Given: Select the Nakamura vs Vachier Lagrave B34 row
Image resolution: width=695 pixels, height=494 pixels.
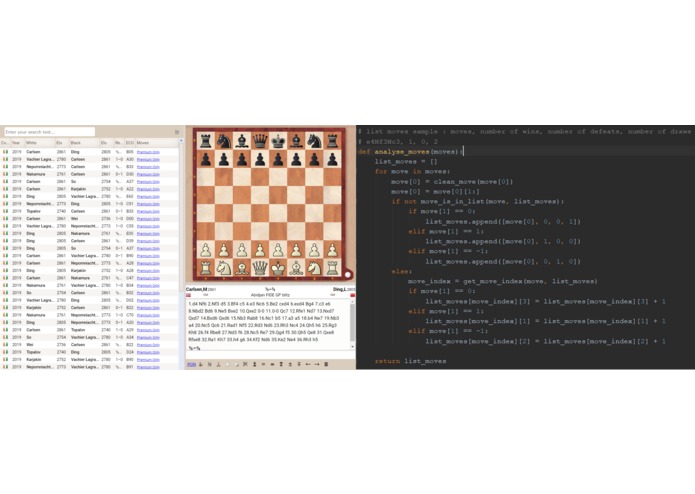Looking at the screenshot, I should point(90,285).
